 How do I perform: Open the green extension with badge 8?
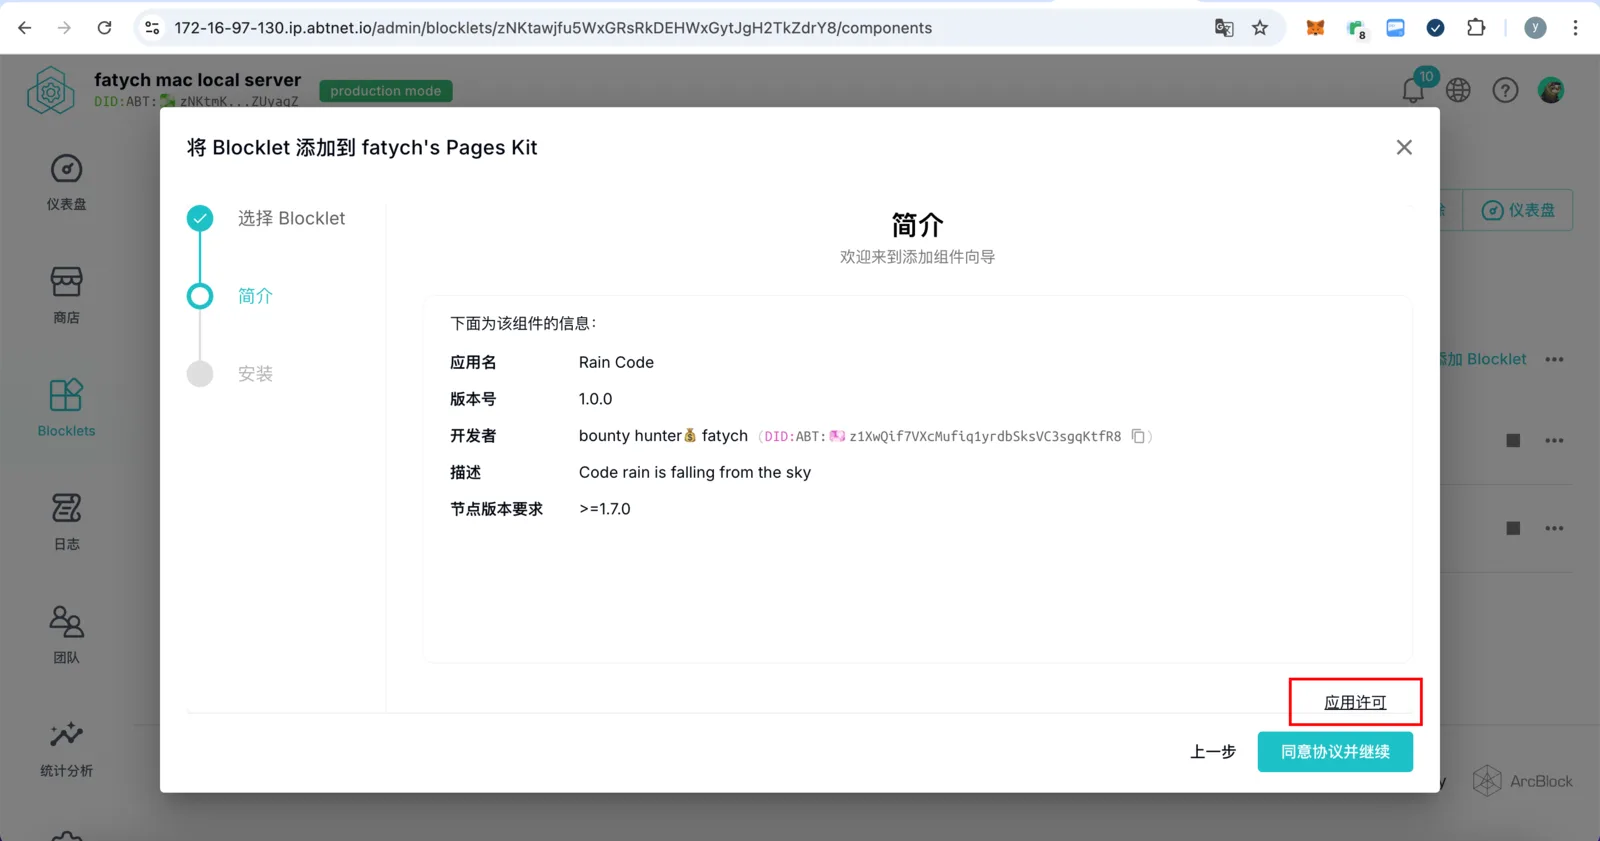pos(1356,29)
